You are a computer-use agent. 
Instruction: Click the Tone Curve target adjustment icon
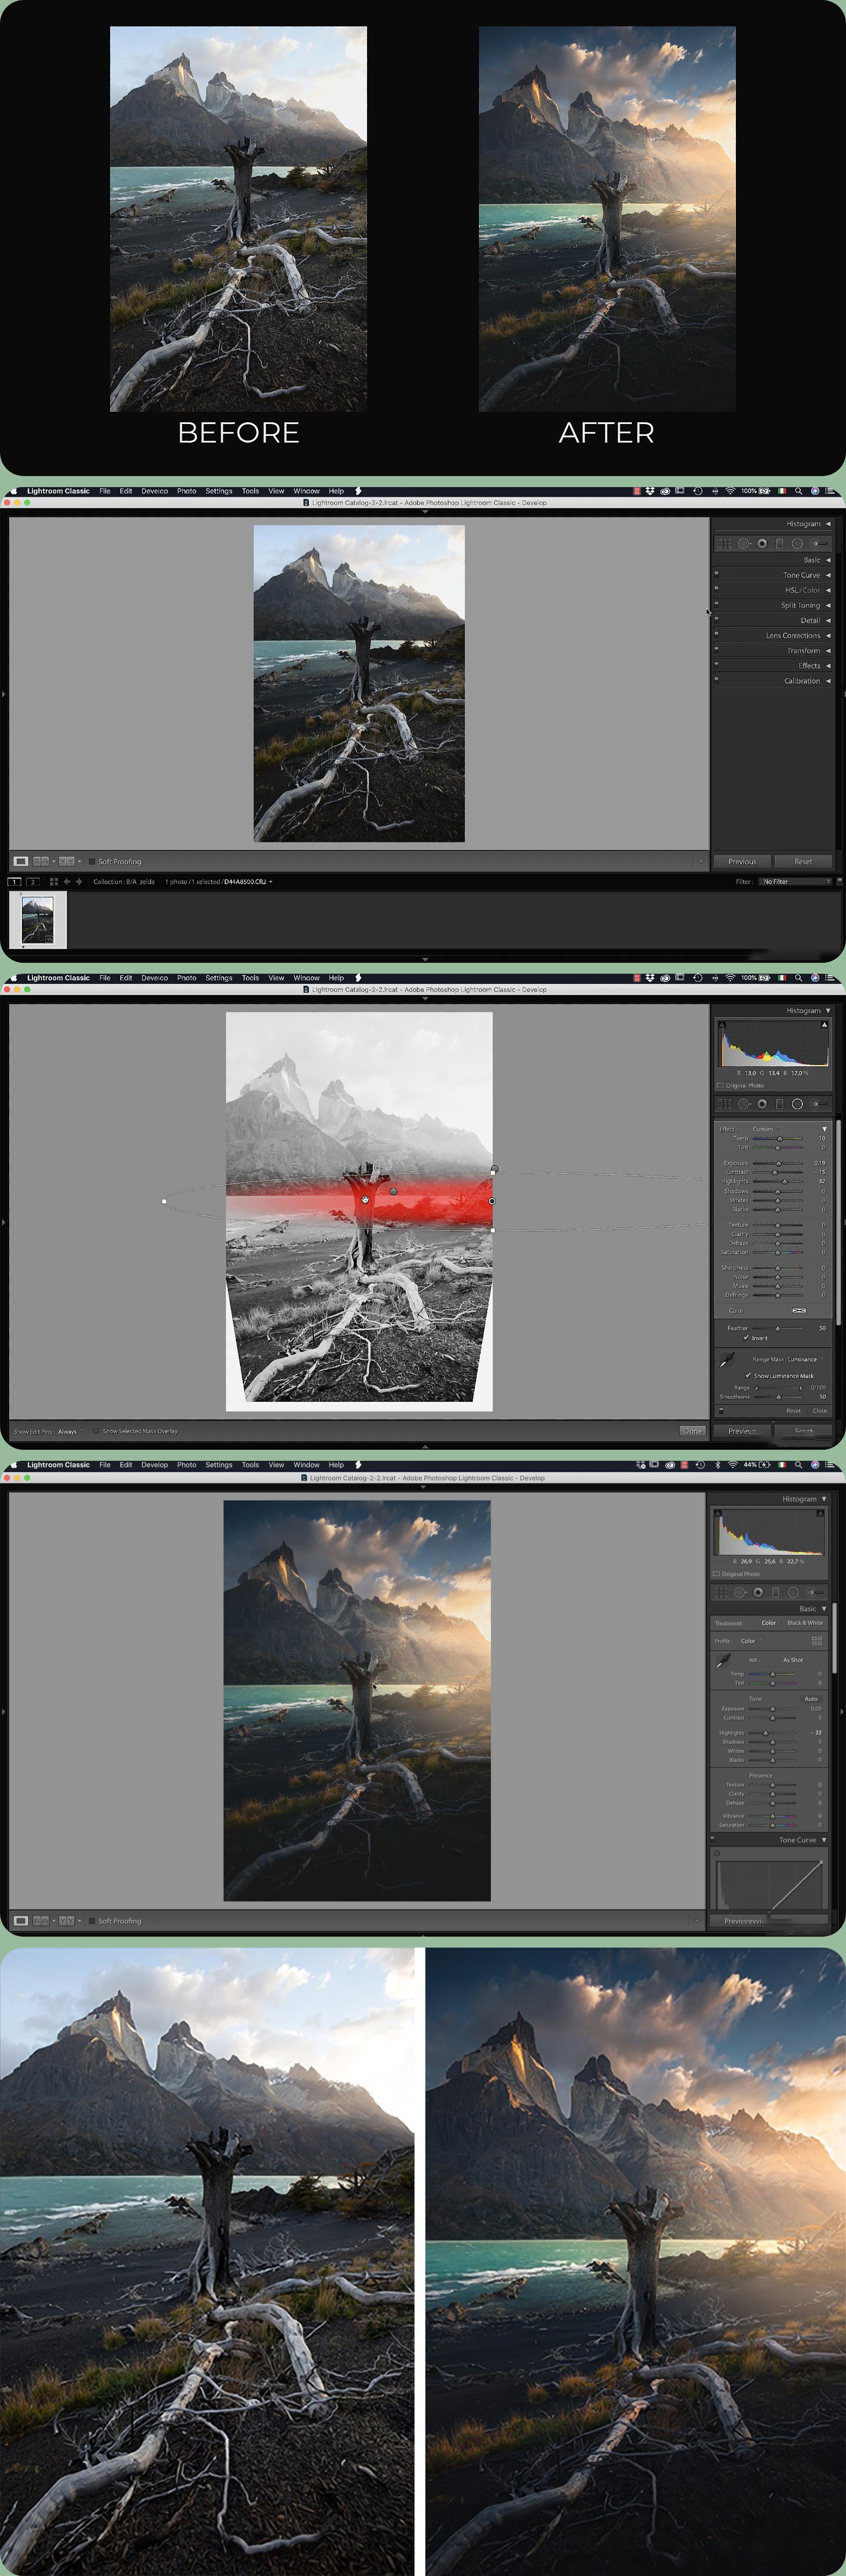click(717, 1854)
